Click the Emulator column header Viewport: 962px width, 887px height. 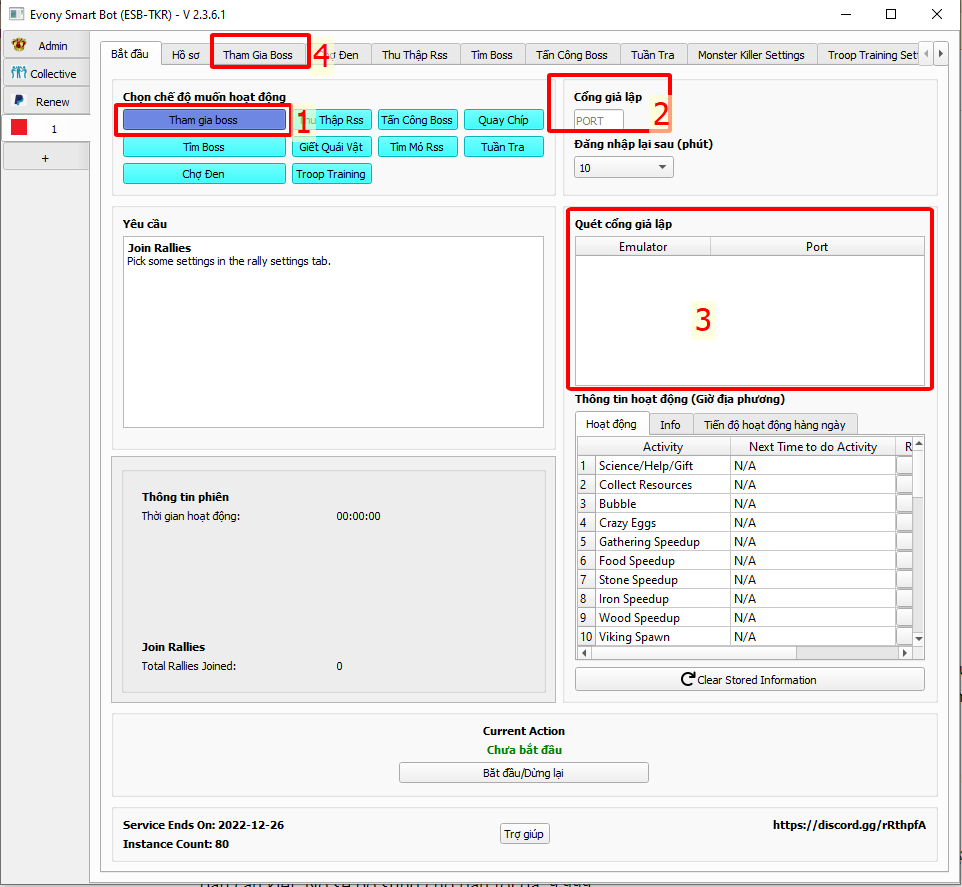[642, 247]
